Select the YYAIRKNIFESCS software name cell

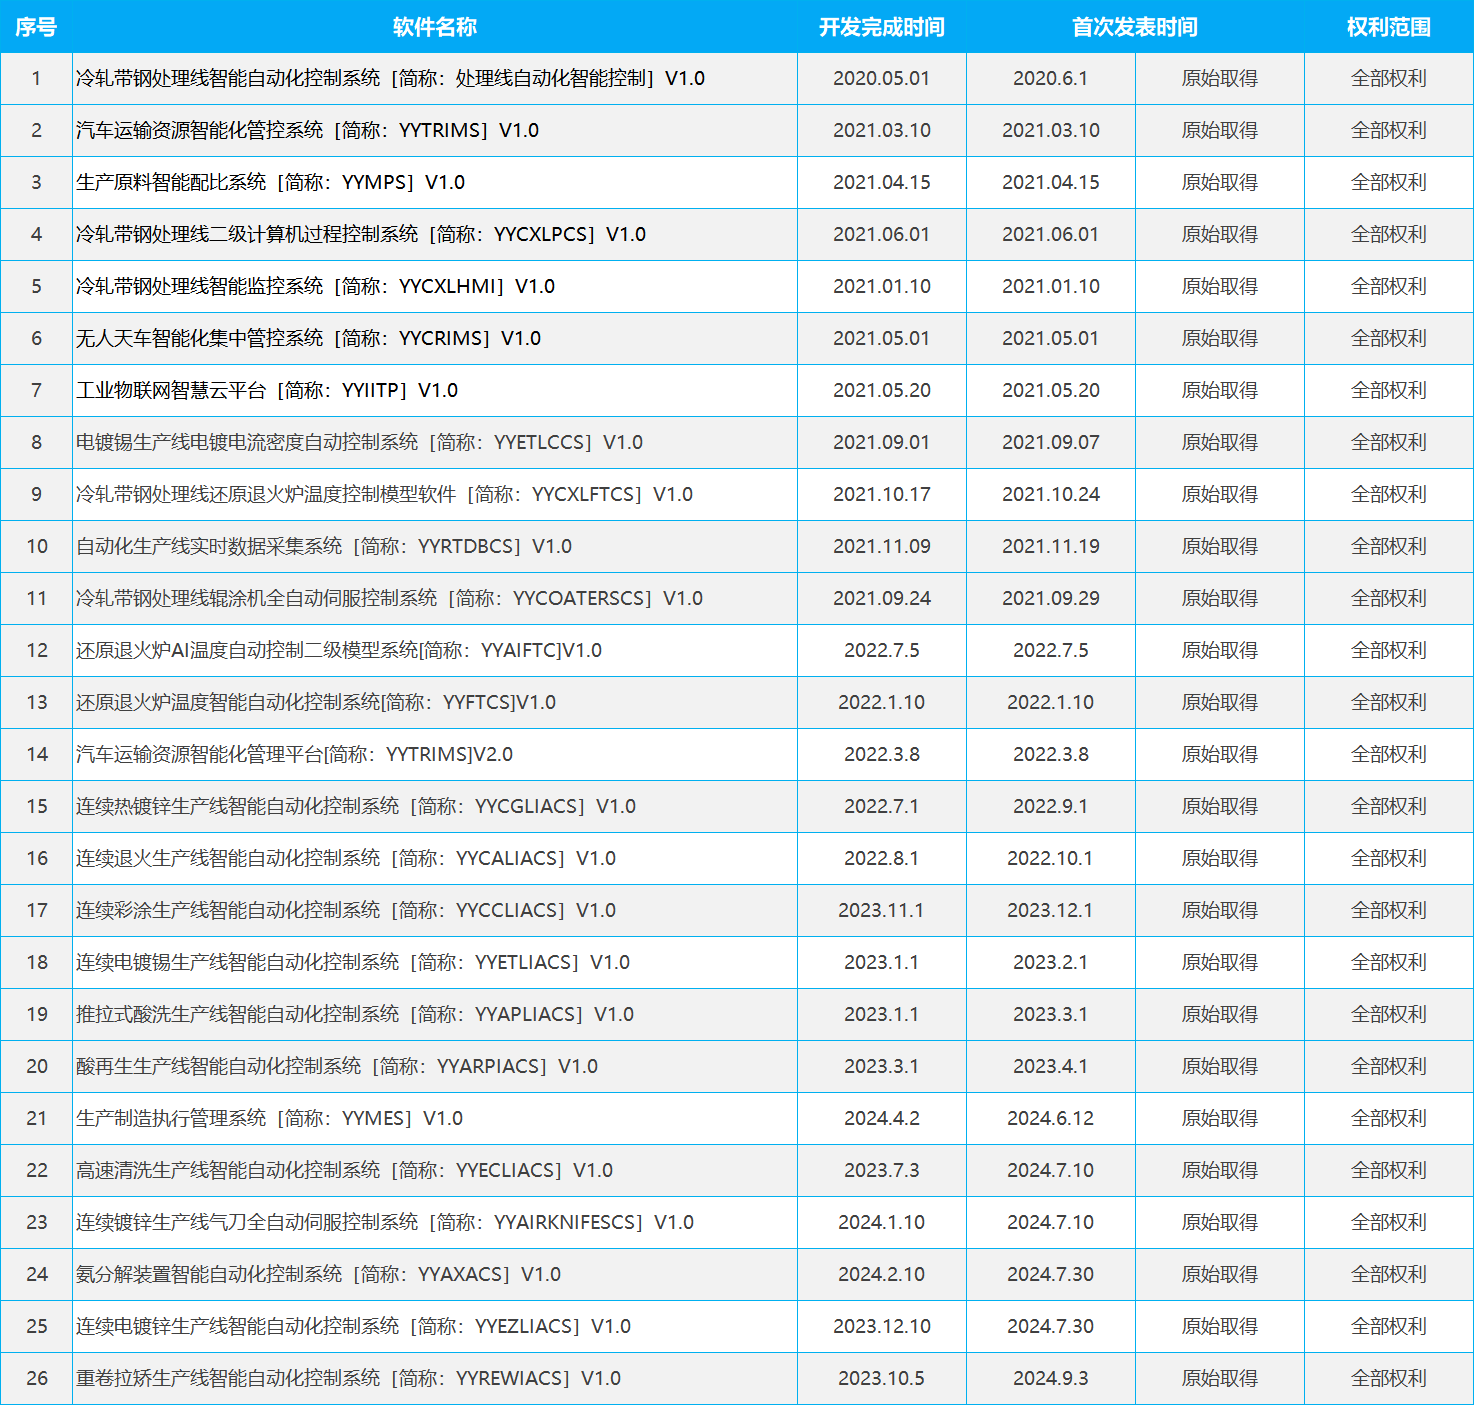tap(435, 1223)
